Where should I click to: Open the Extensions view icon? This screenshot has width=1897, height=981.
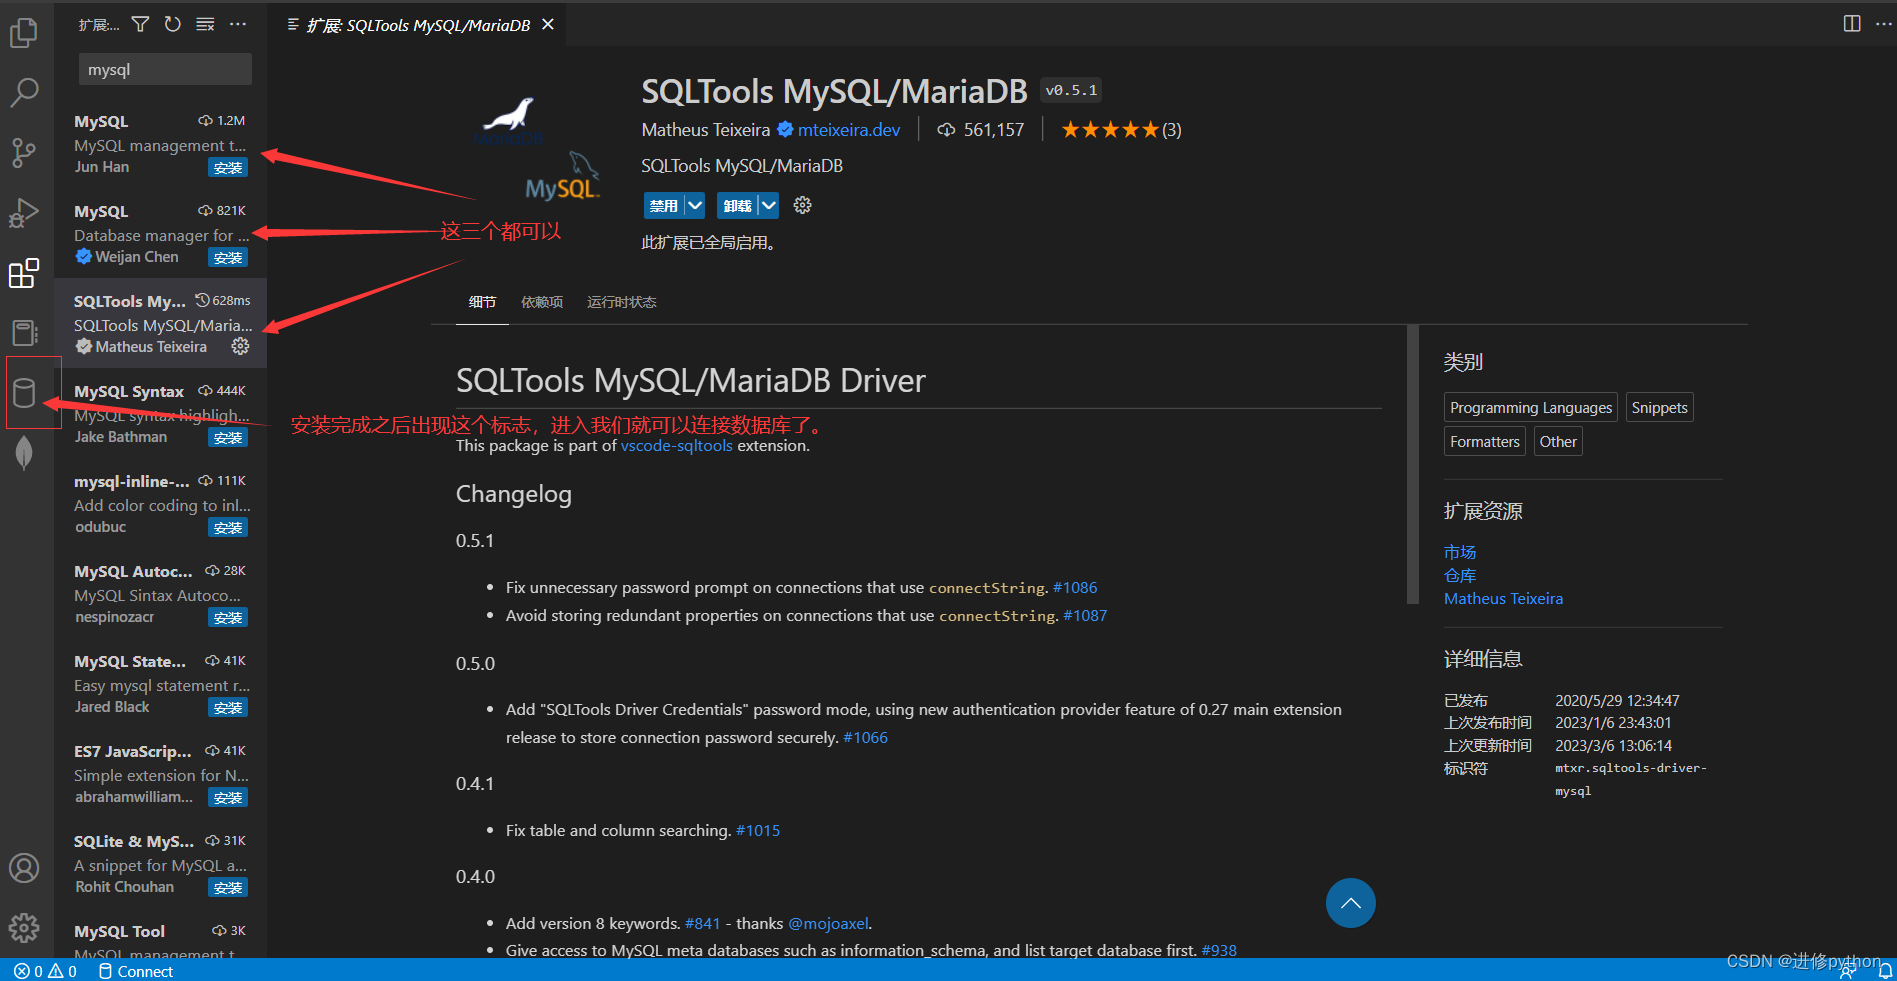(24, 273)
